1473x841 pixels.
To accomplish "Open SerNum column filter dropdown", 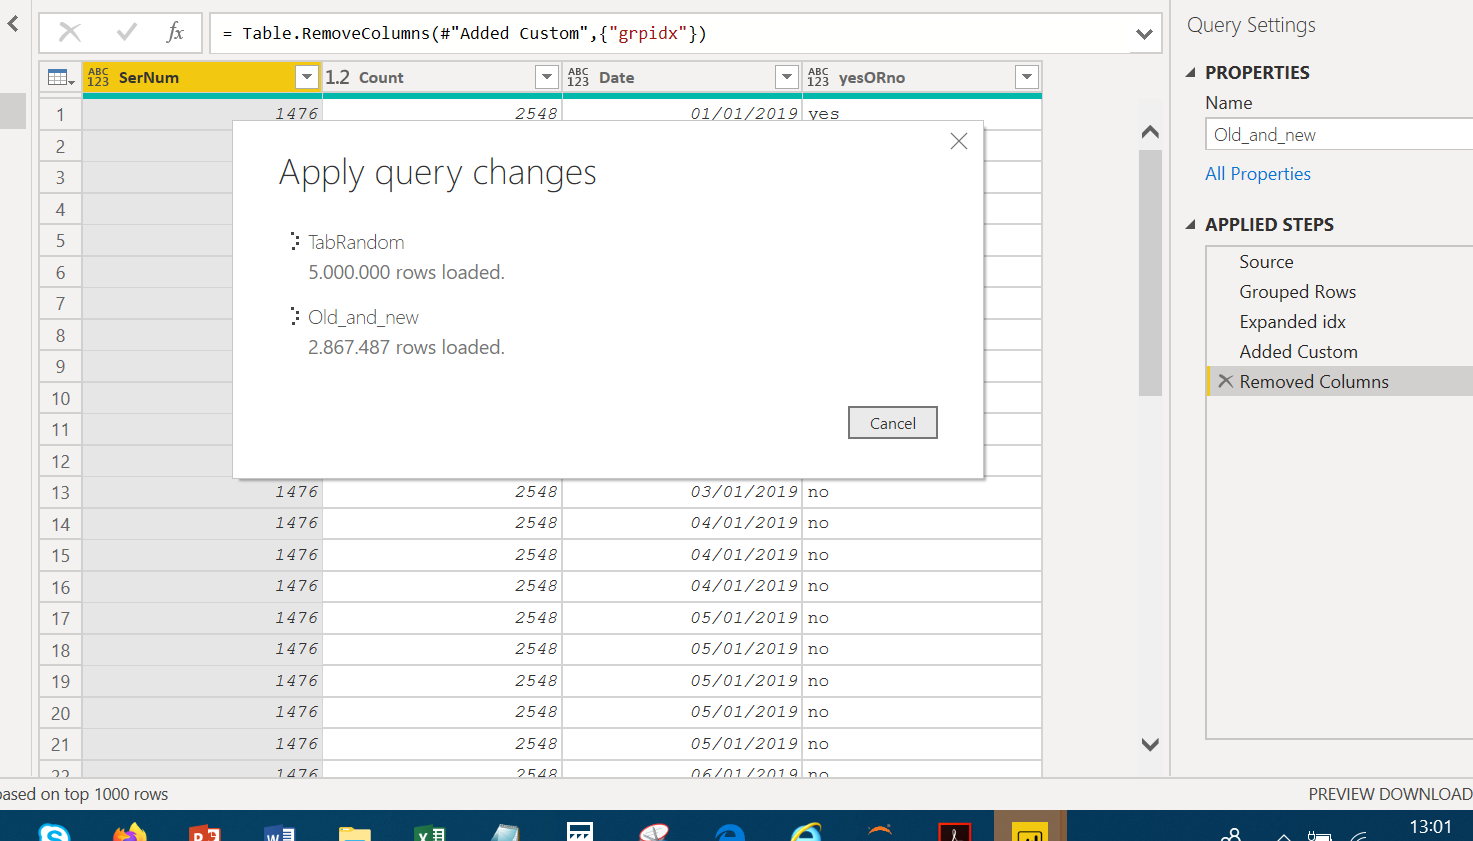I will pos(307,77).
